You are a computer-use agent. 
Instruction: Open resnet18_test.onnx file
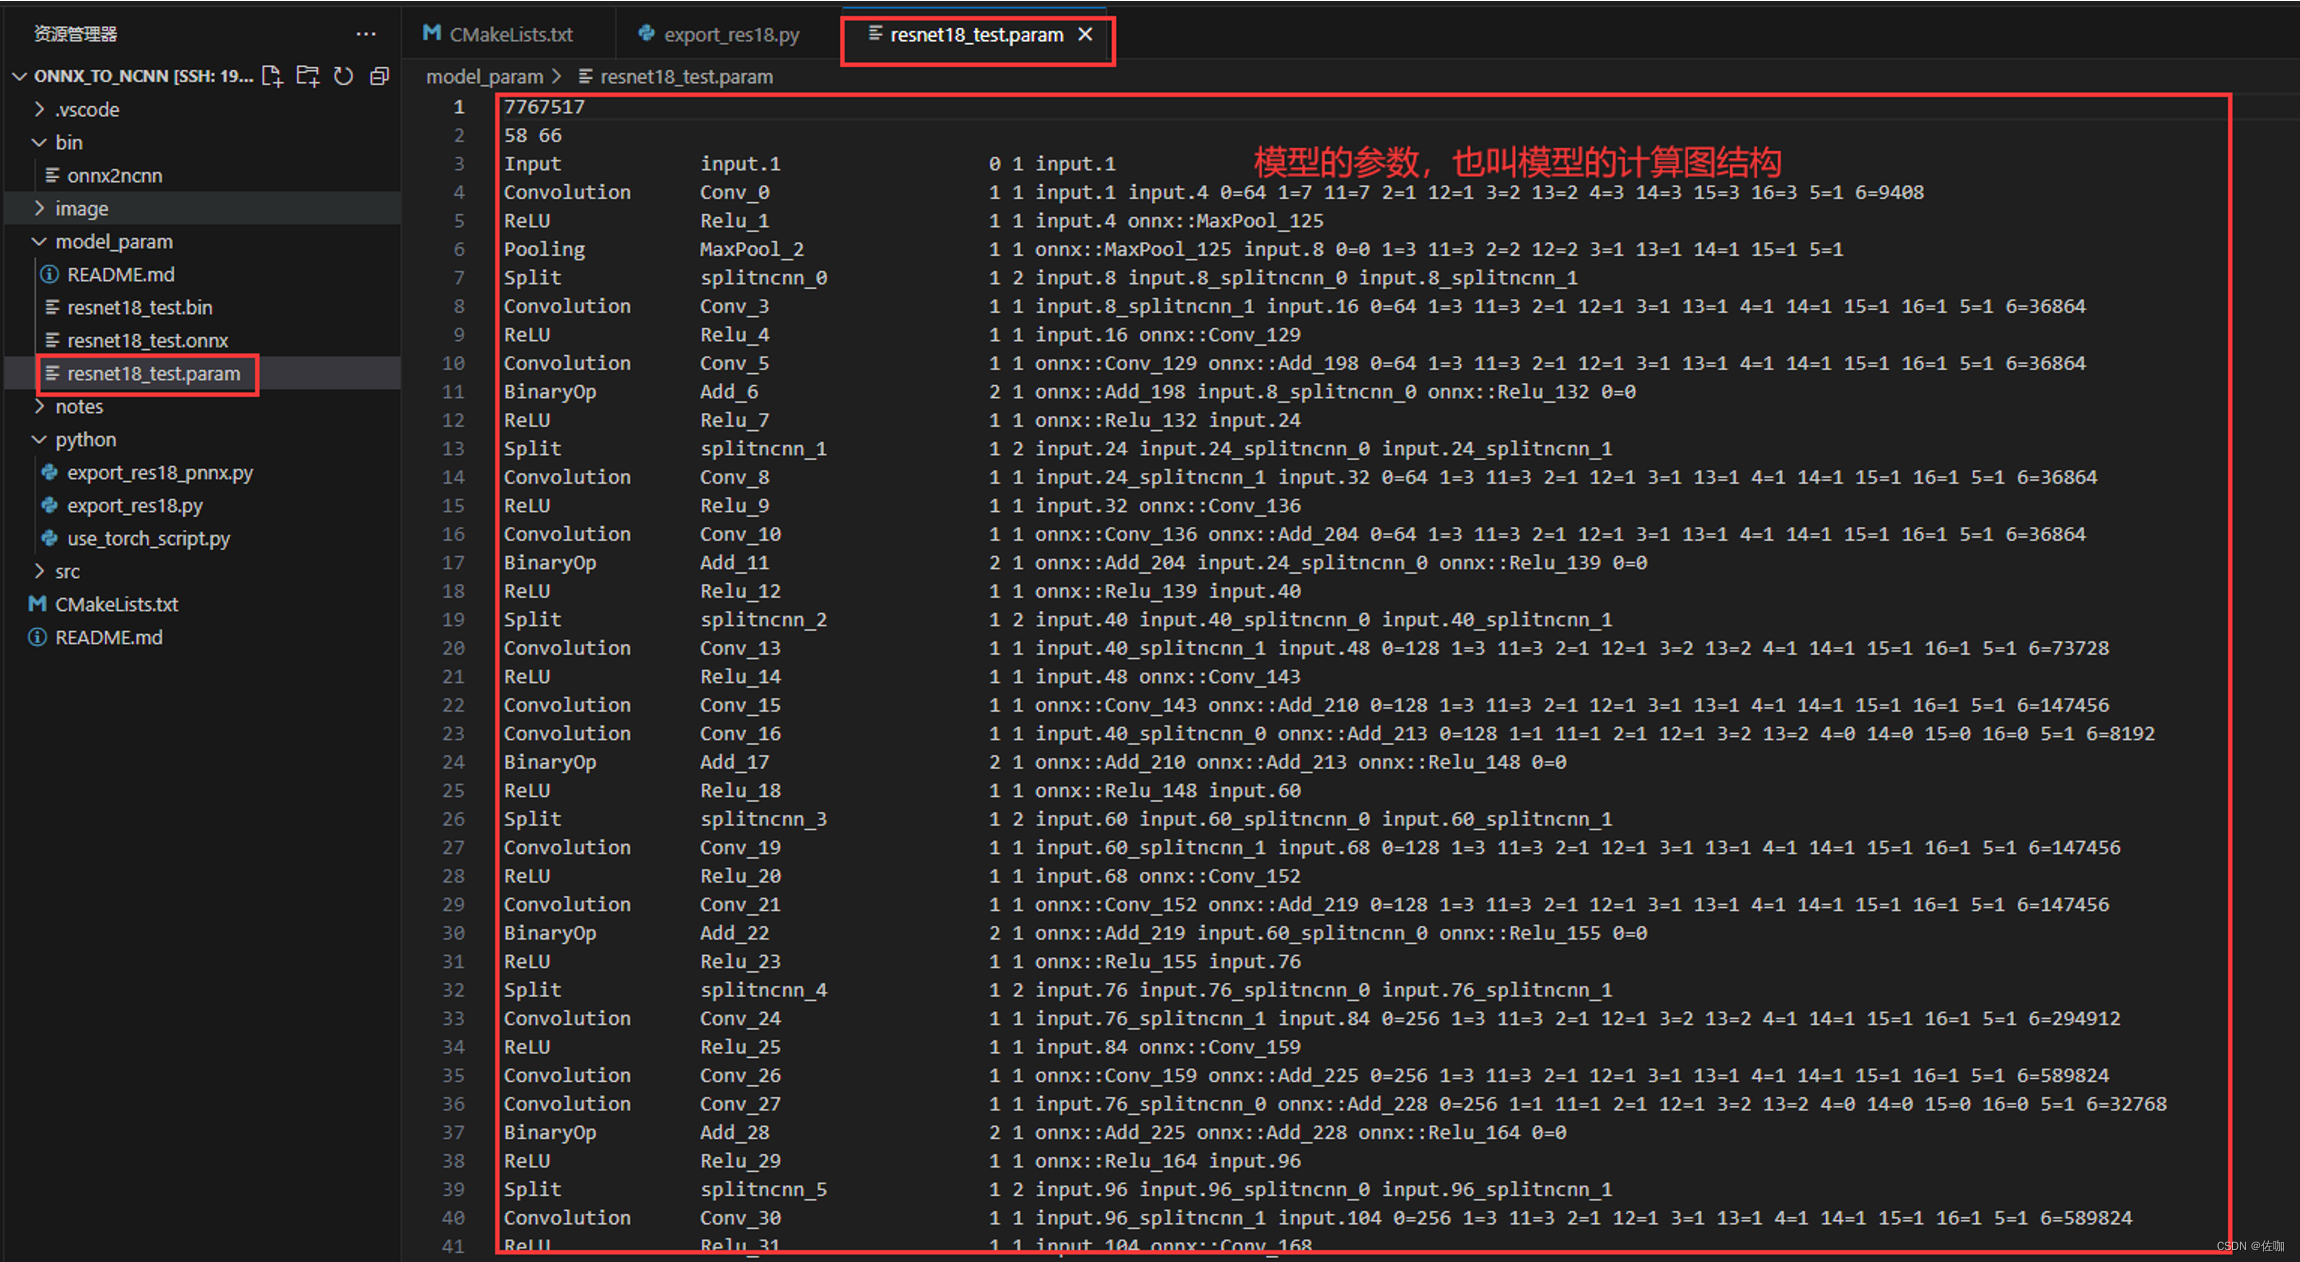(x=147, y=340)
